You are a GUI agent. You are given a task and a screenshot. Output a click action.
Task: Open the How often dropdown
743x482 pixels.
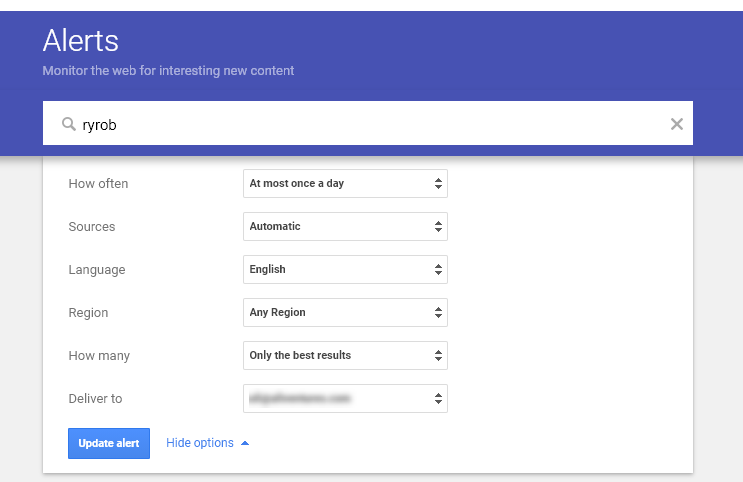click(345, 183)
